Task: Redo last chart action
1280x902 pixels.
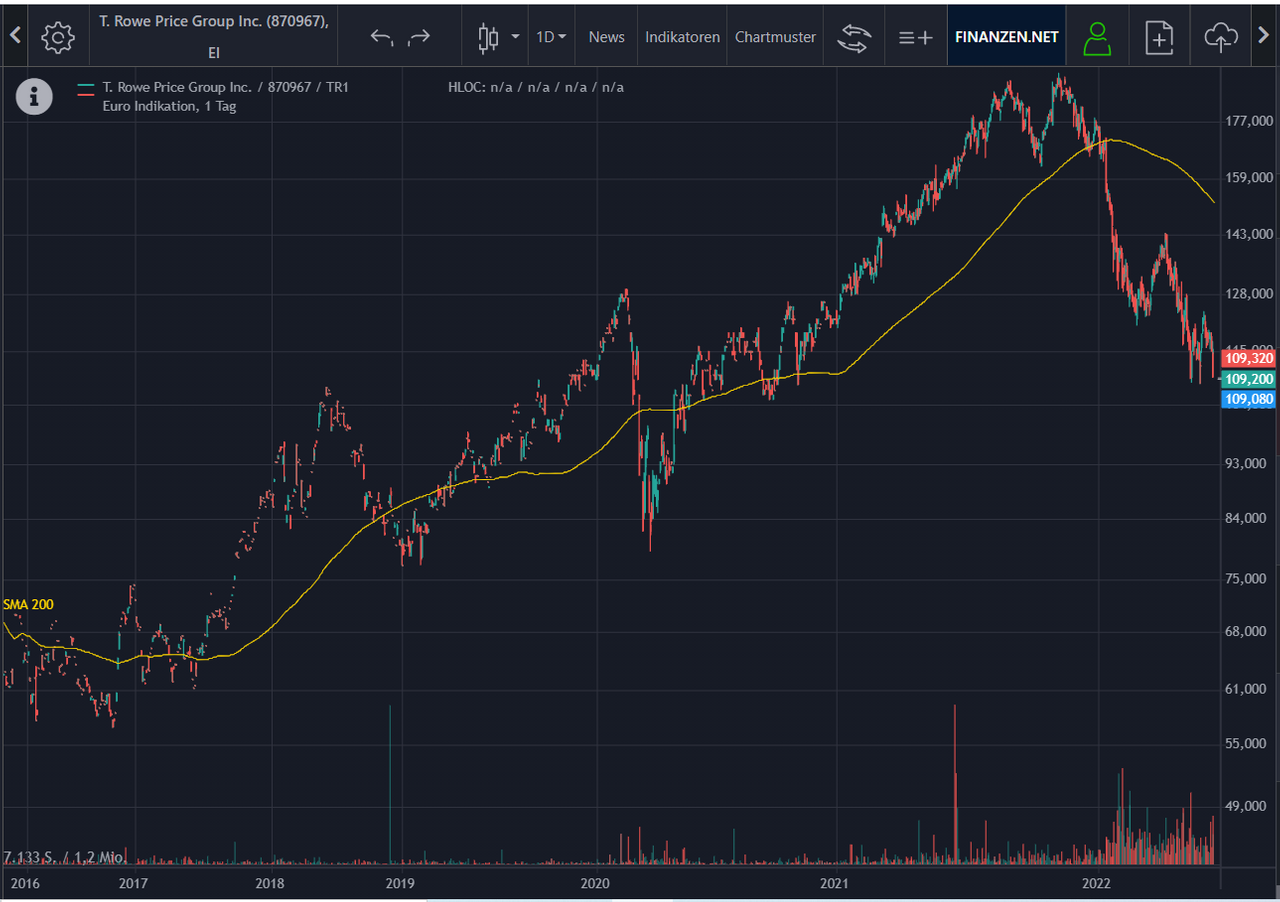Action: tap(419, 37)
